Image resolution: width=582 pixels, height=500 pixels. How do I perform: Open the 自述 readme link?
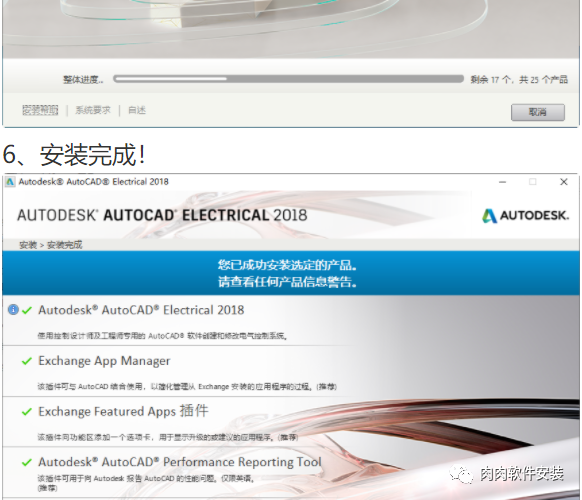coord(137,110)
